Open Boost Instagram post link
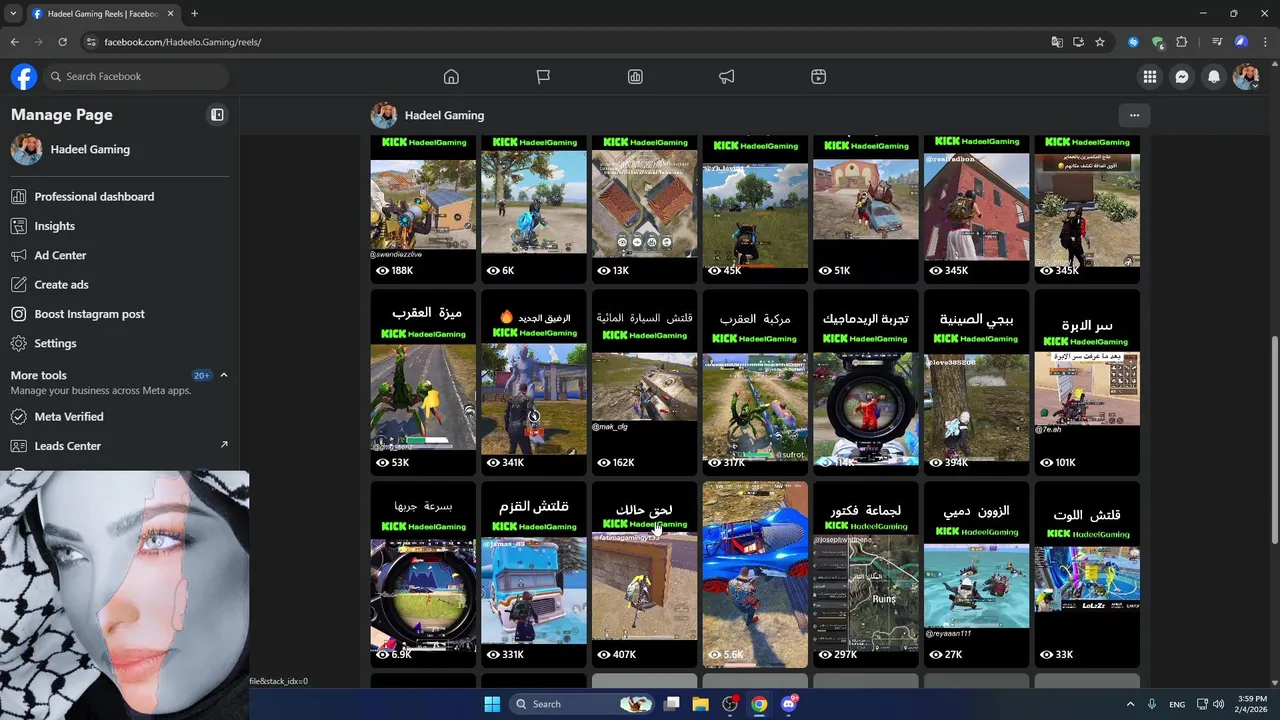The width and height of the screenshot is (1280, 720). click(90, 314)
